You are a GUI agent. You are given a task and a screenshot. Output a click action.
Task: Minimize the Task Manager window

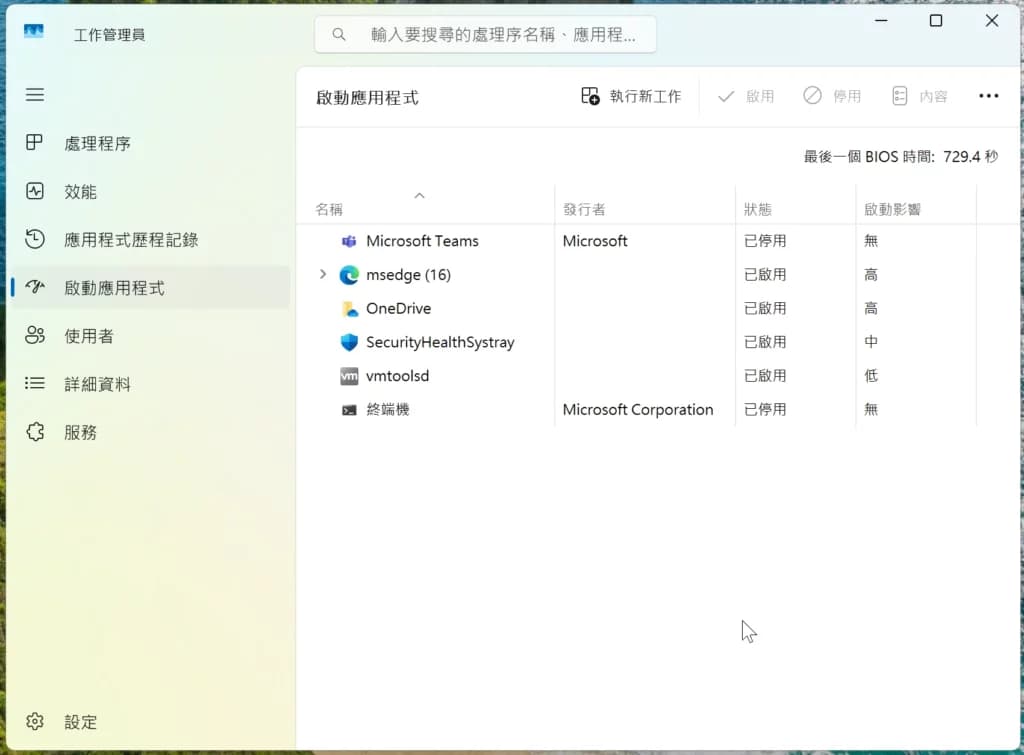(881, 20)
